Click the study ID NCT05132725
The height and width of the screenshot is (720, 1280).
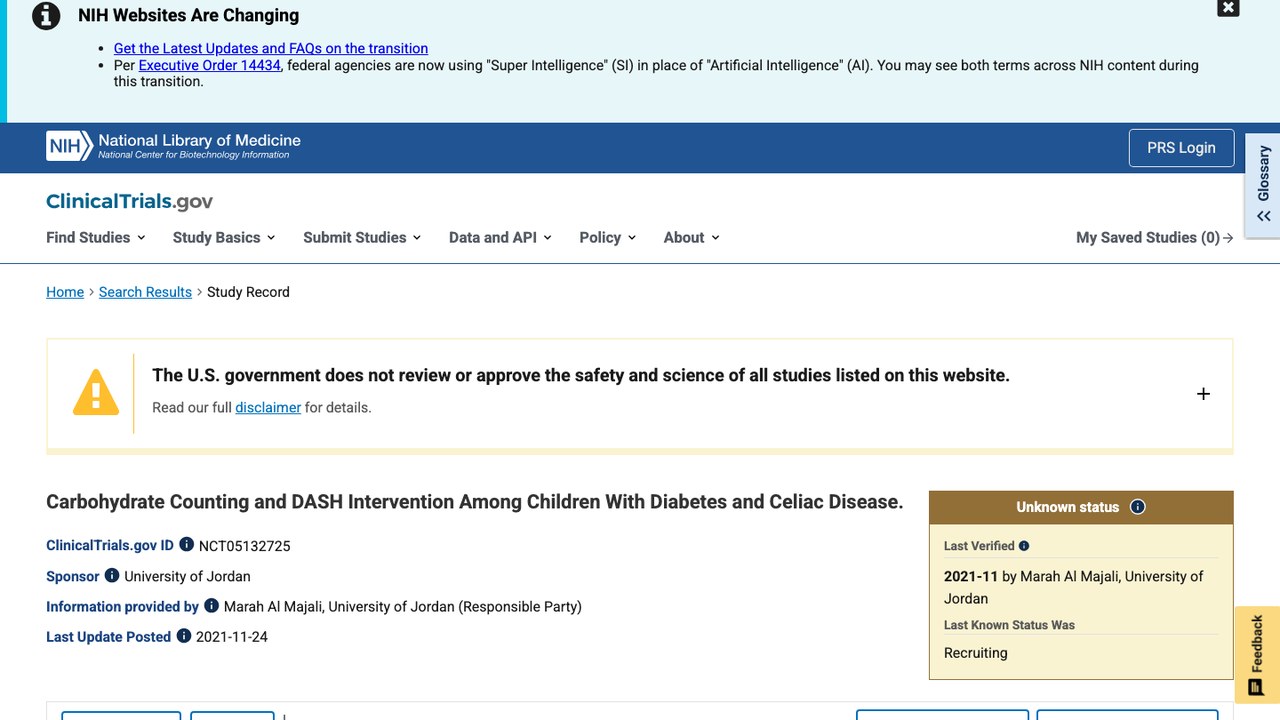click(245, 546)
